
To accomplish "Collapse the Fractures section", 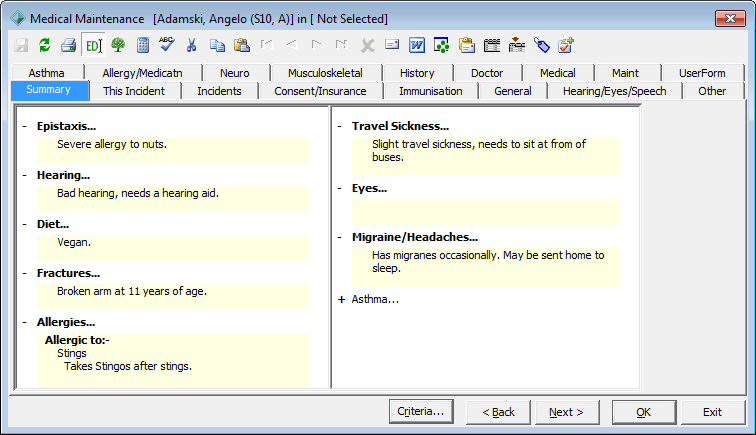I will tap(25, 273).
